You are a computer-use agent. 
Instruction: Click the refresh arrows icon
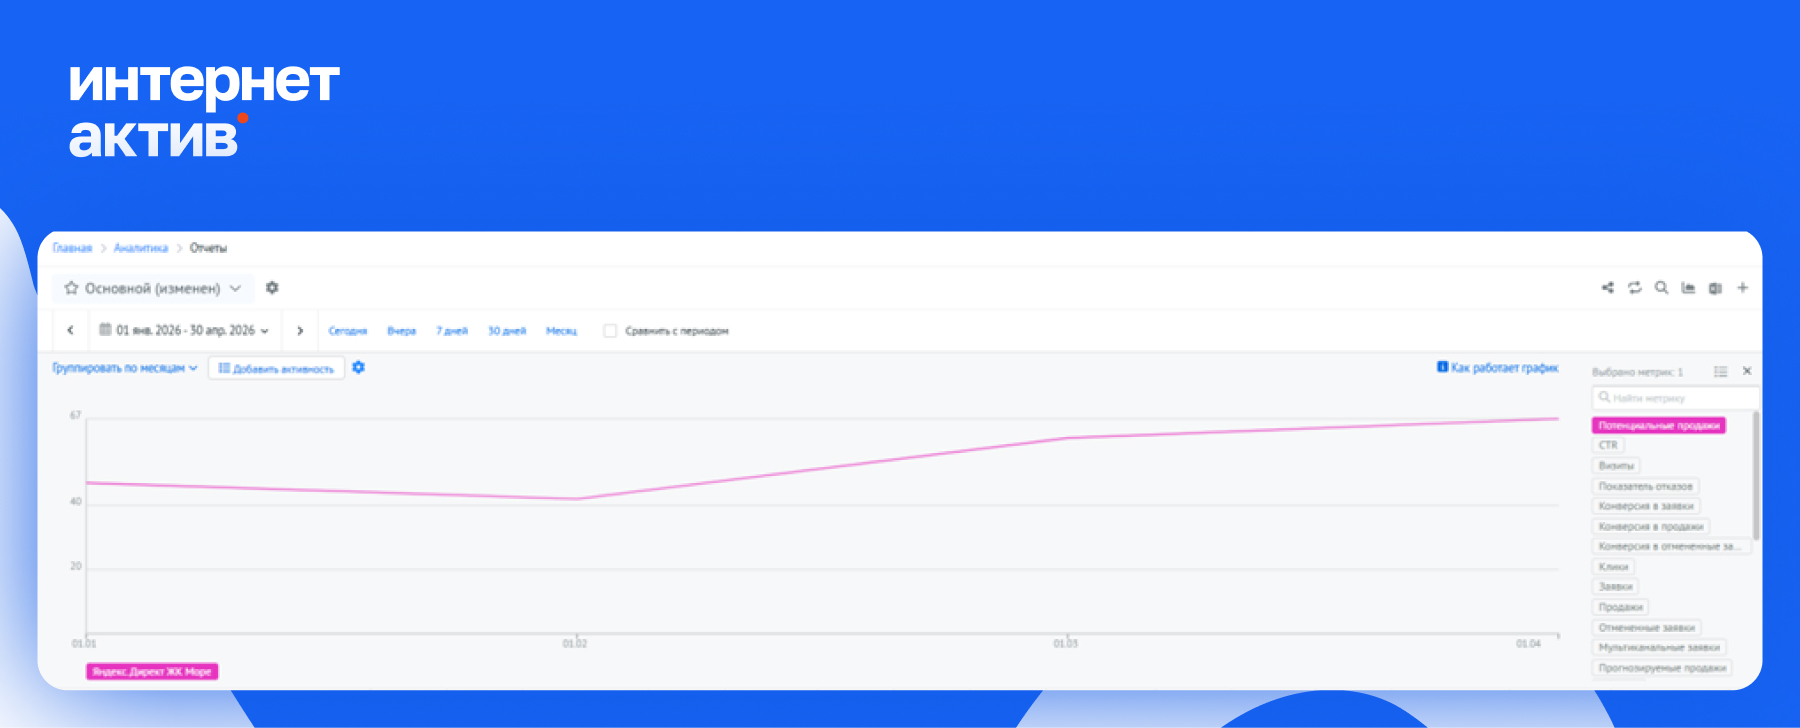[1635, 288]
